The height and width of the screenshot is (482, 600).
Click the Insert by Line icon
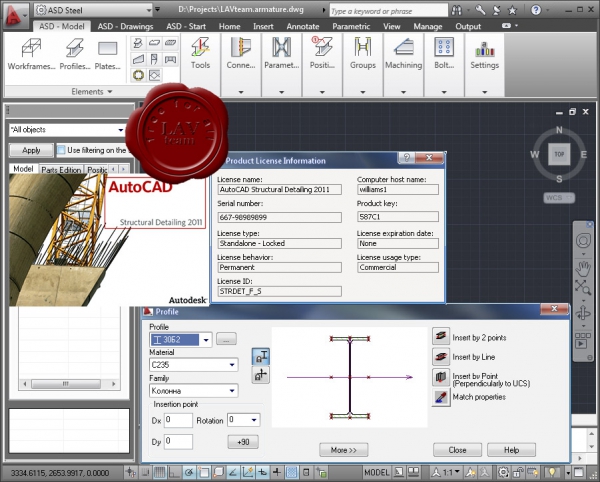(441, 357)
